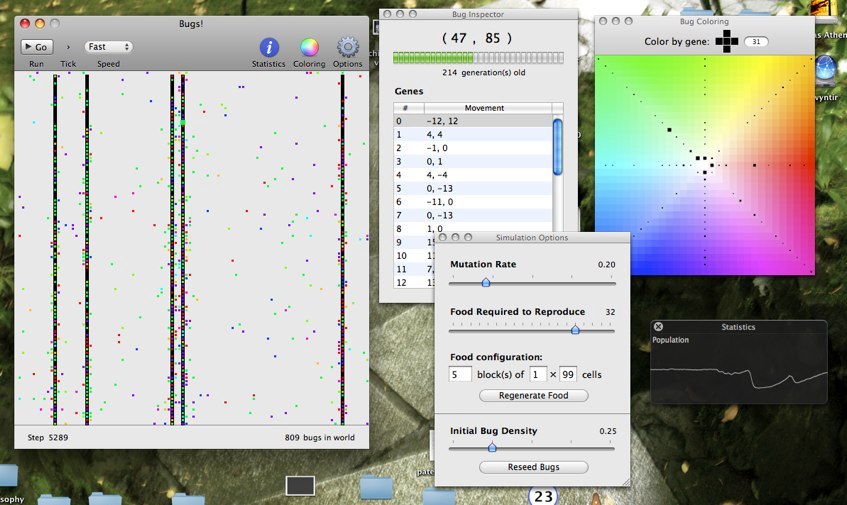Image resolution: width=847 pixels, height=505 pixels.
Task: Open the Options gear icon
Action: pyautogui.click(x=348, y=48)
